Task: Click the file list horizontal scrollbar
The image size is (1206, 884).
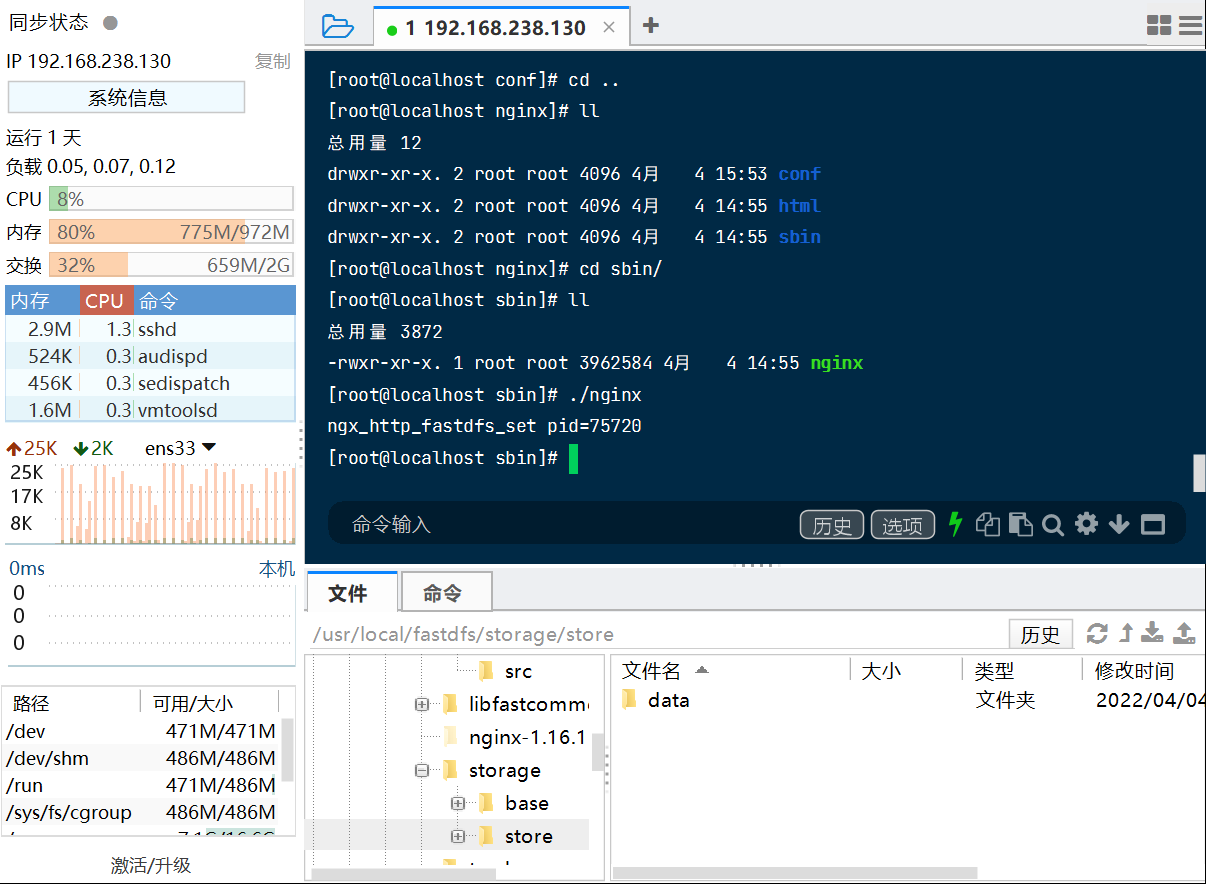Action: click(795, 873)
